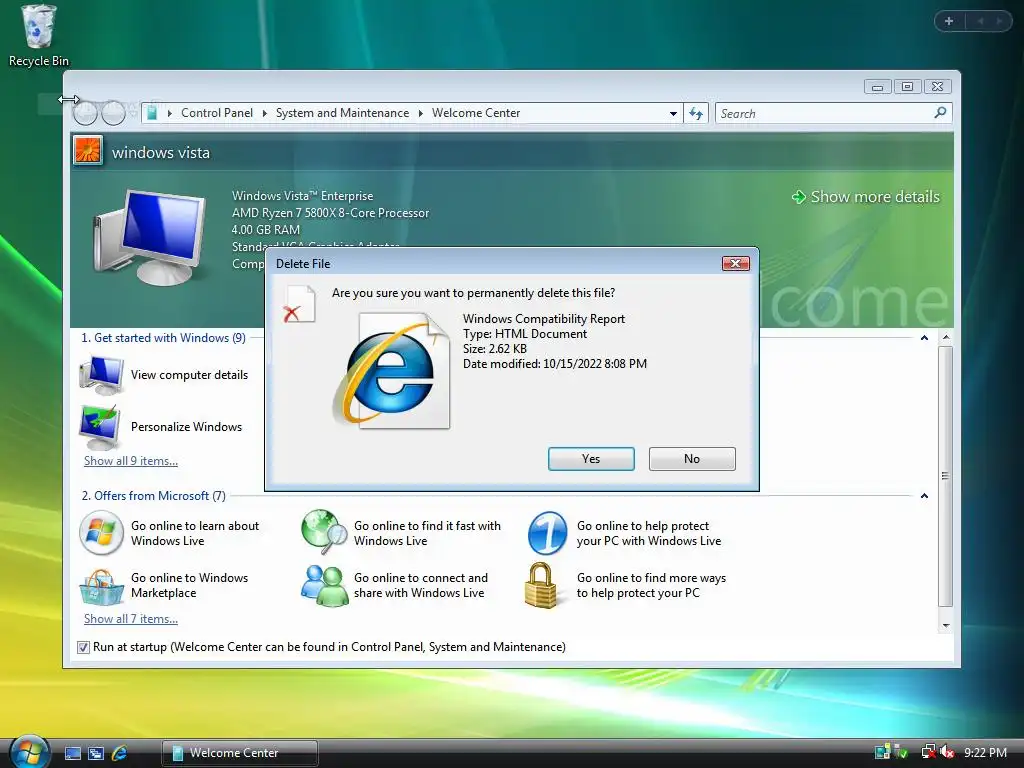Click the Offers from Microsoft heading

(x=153, y=496)
